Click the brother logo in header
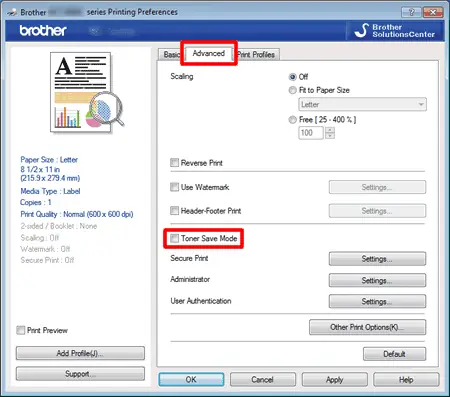 (x=43, y=31)
